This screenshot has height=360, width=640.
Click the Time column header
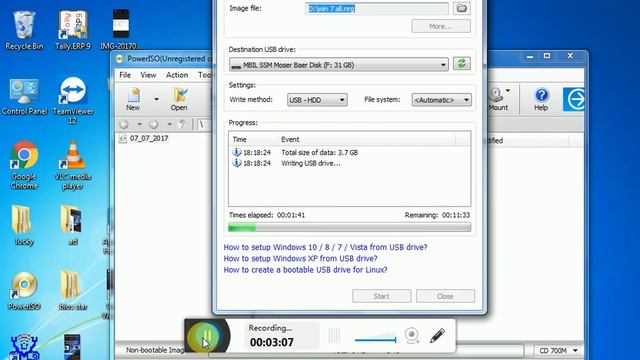pos(253,140)
